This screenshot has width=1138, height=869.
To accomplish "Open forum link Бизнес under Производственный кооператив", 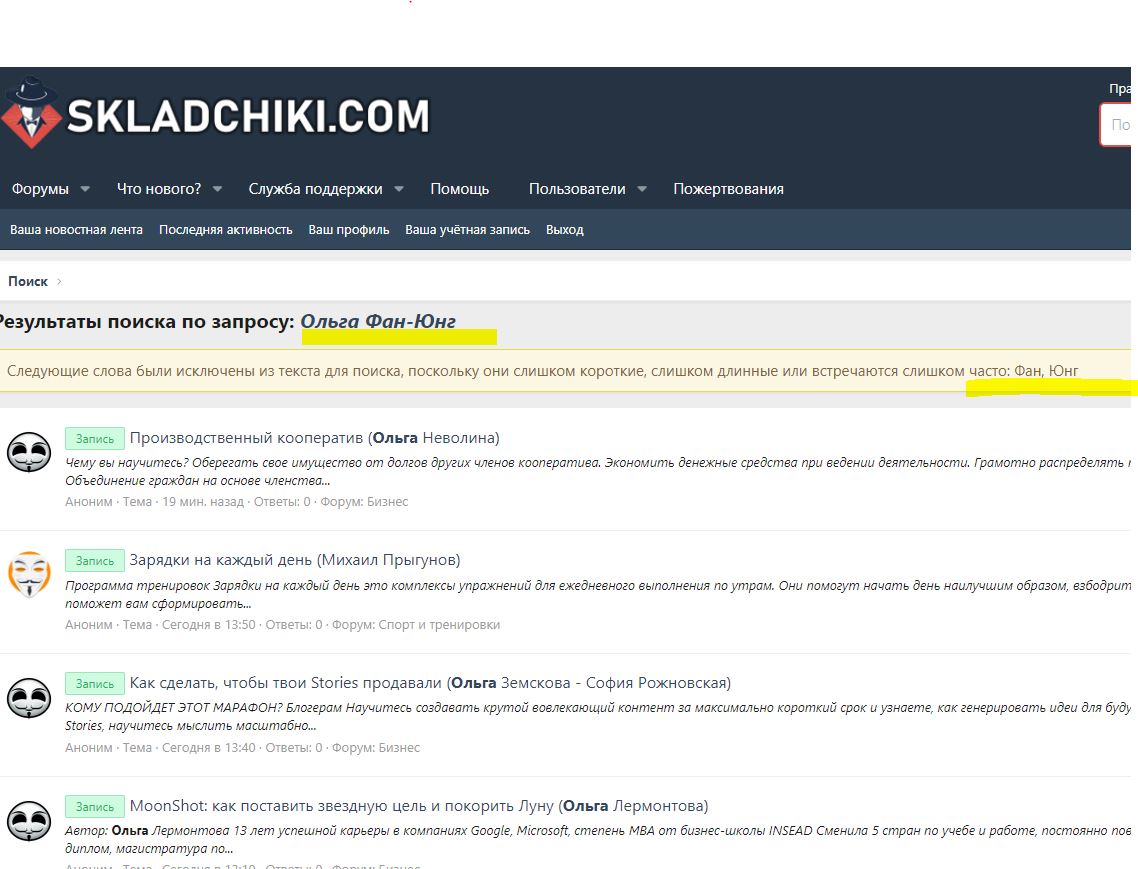I will point(387,502).
